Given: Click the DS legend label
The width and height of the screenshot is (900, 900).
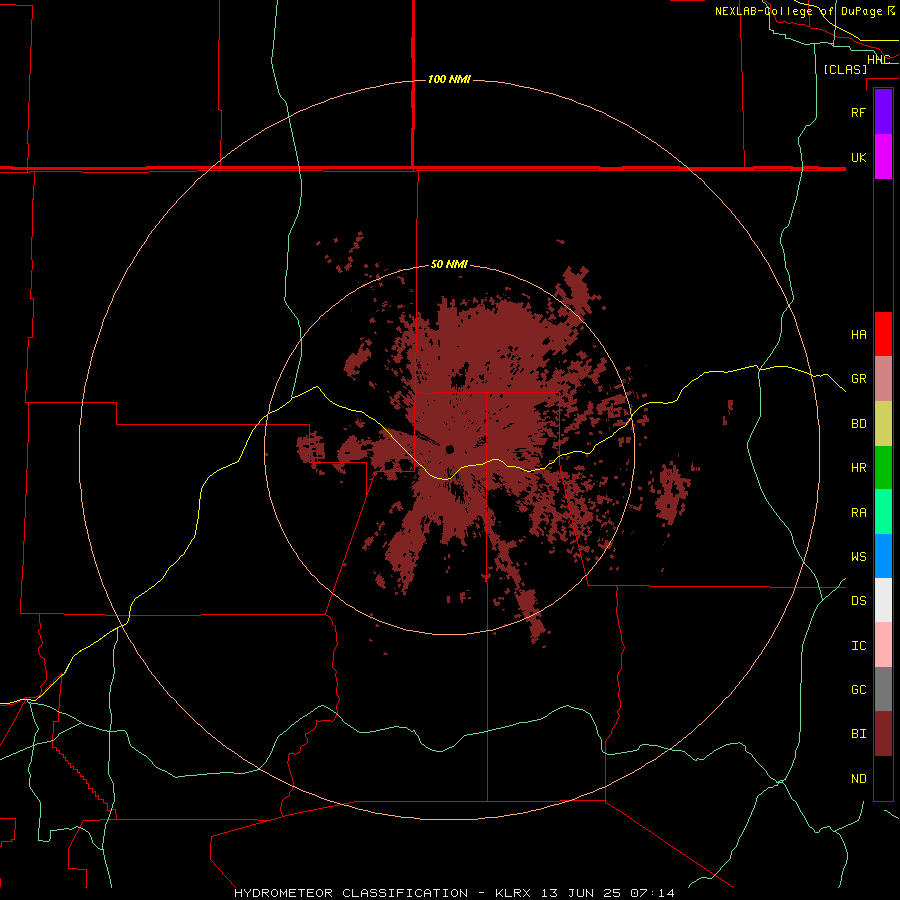Looking at the screenshot, I should click(x=858, y=601).
